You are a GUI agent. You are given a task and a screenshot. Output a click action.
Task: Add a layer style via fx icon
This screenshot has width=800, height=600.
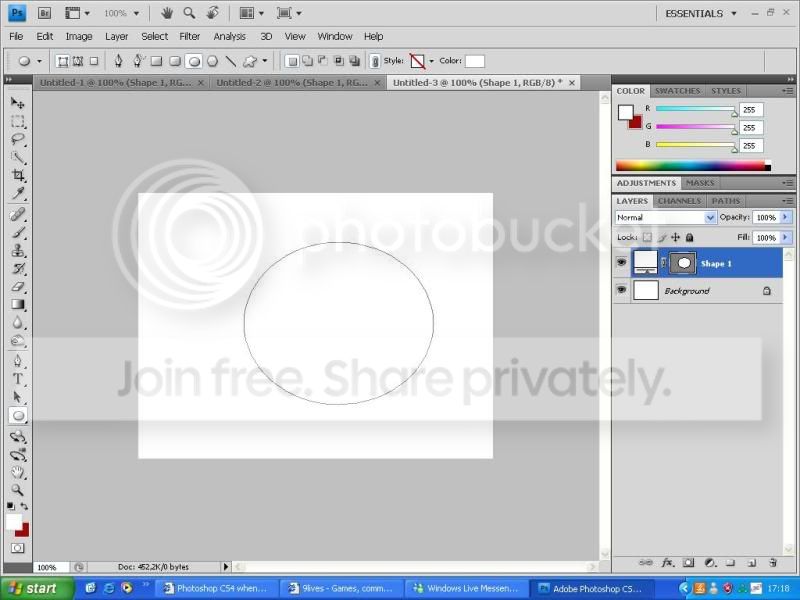(667, 563)
